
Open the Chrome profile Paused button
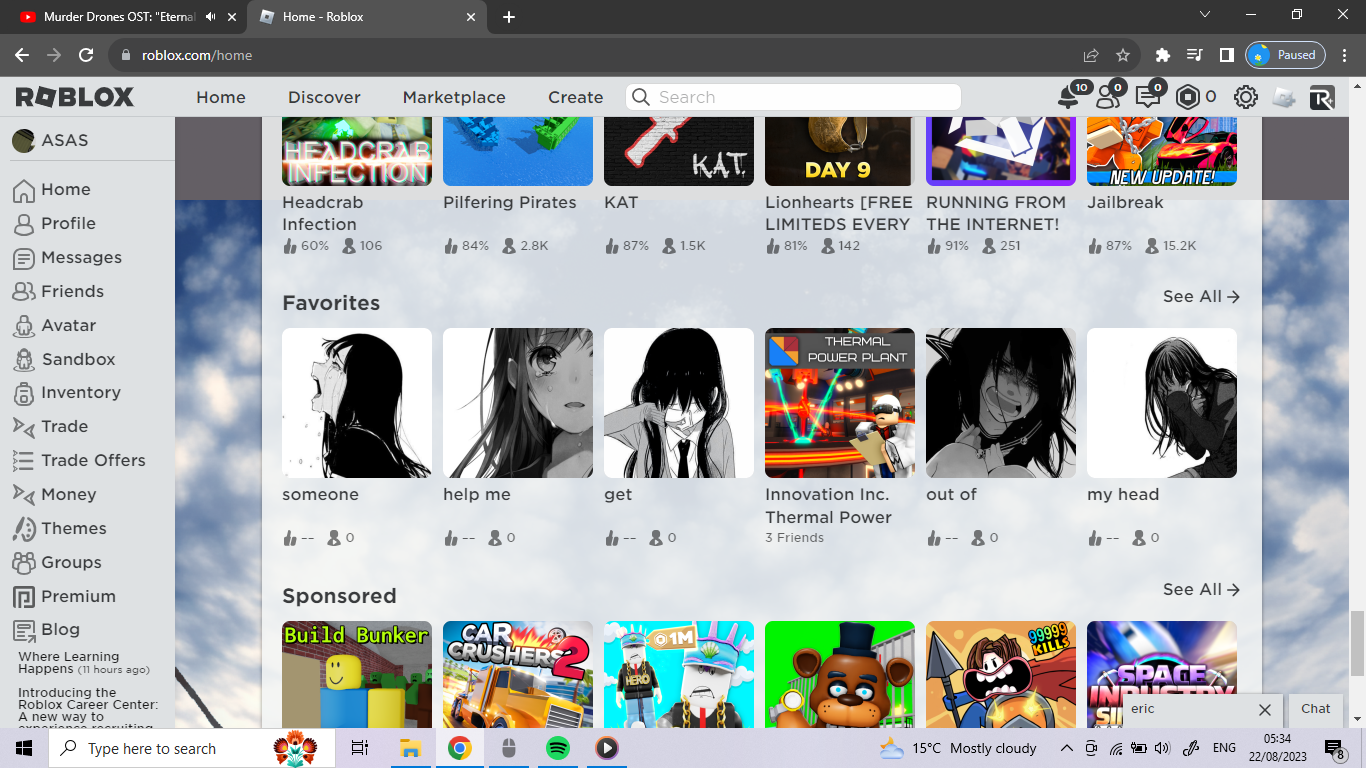(x=1285, y=55)
